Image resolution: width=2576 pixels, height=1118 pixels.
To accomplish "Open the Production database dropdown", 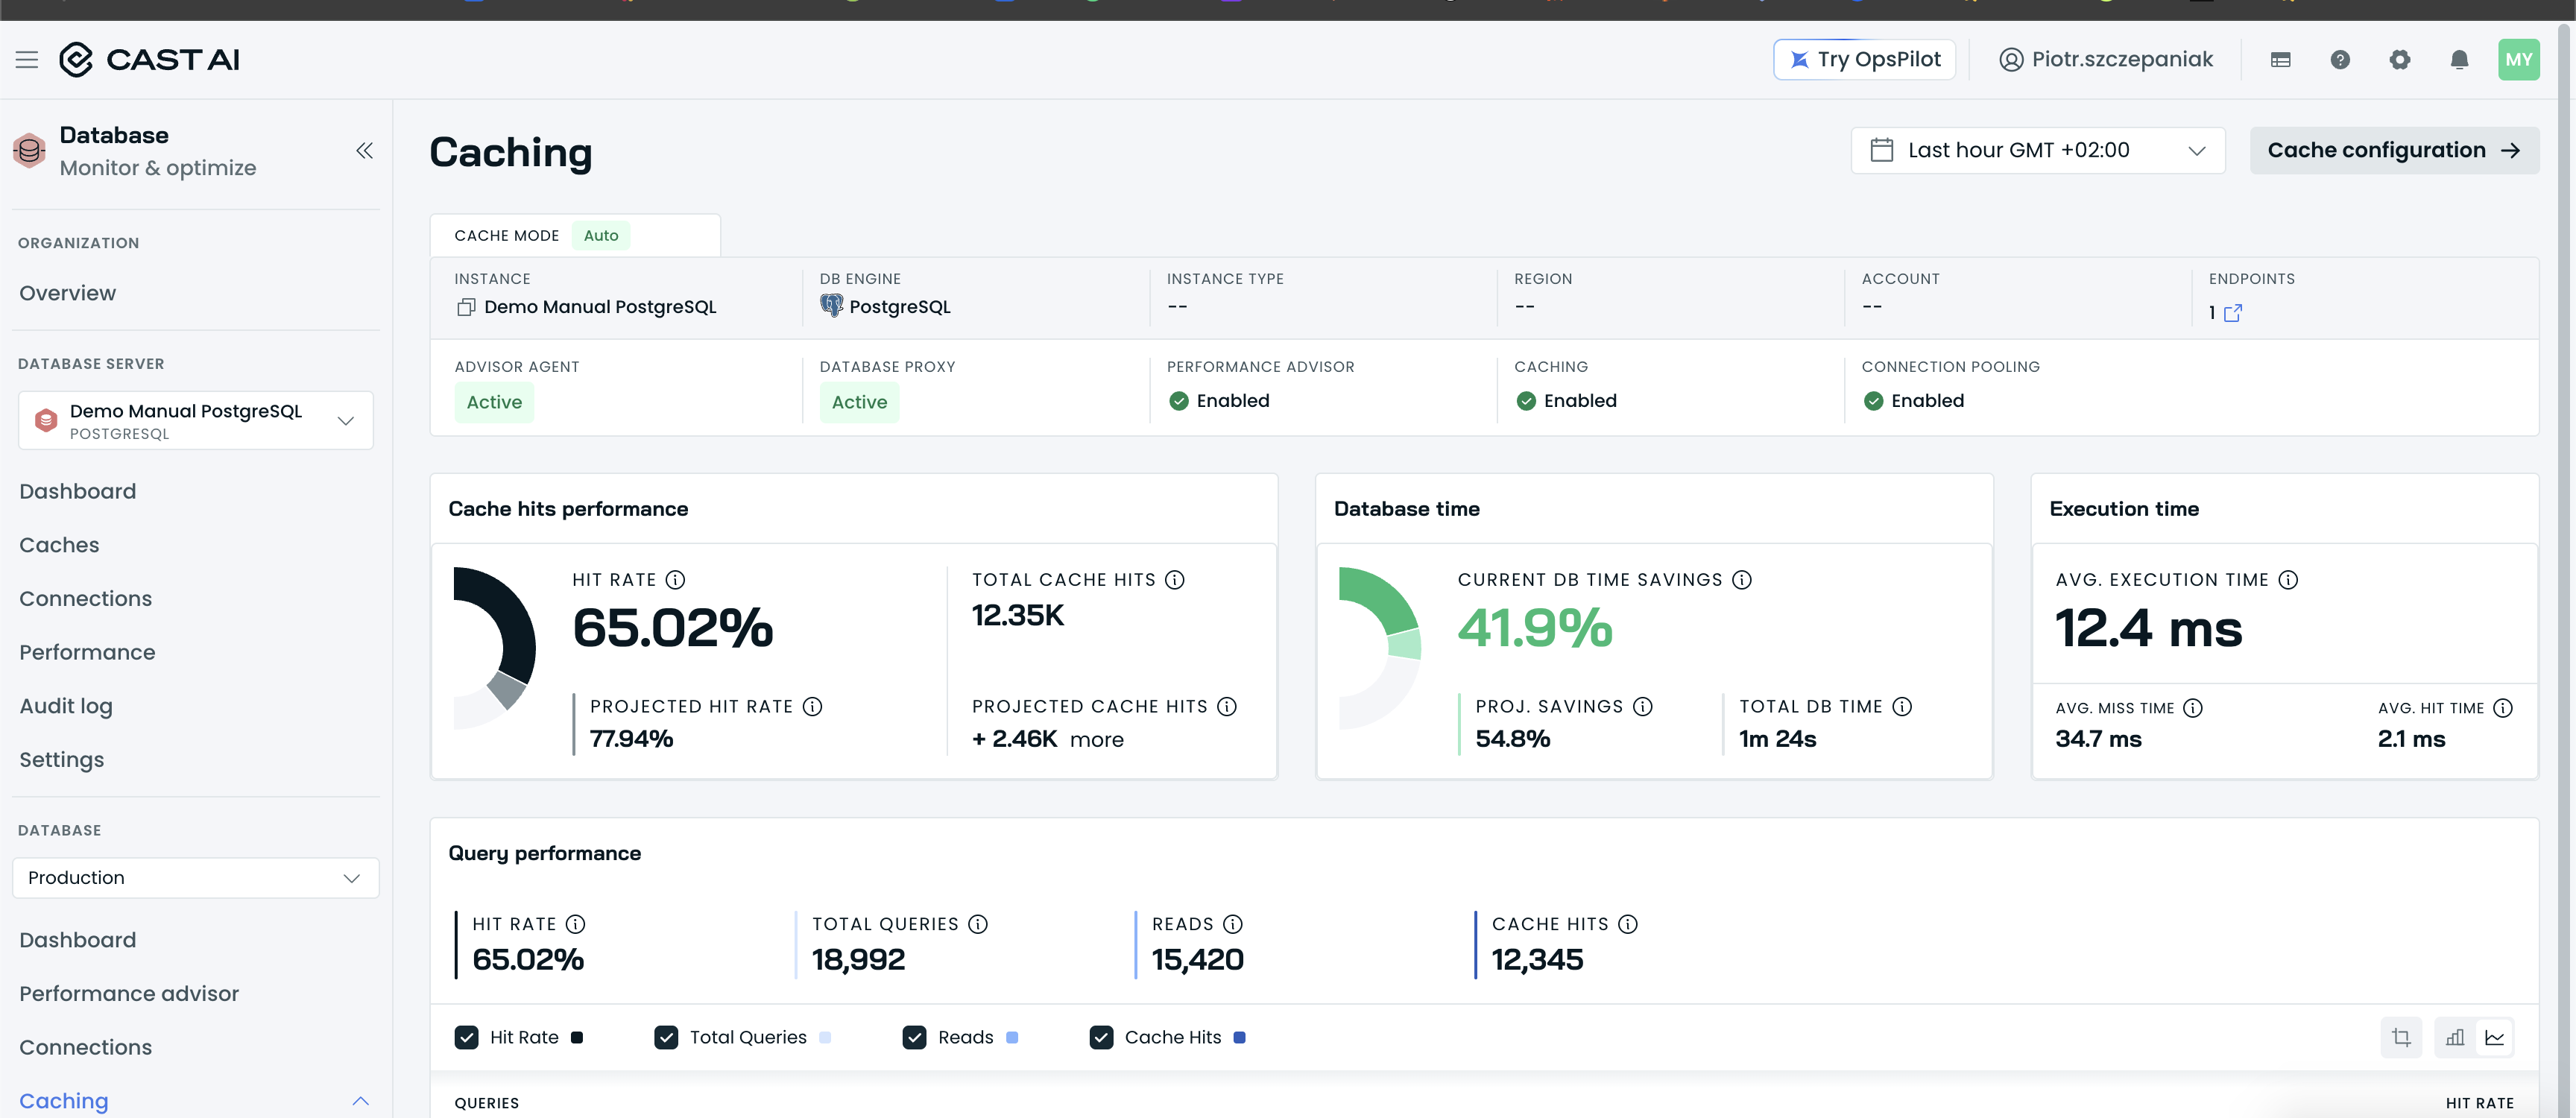I will [196, 878].
